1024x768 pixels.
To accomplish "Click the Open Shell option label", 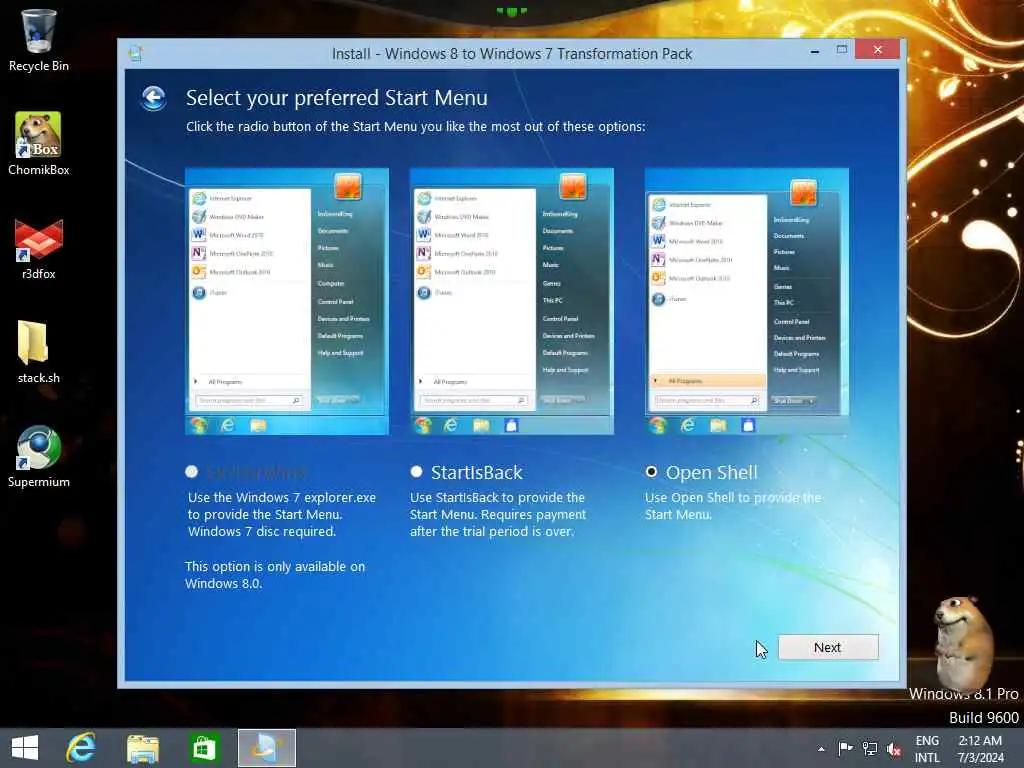I will click(x=712, y=472).
